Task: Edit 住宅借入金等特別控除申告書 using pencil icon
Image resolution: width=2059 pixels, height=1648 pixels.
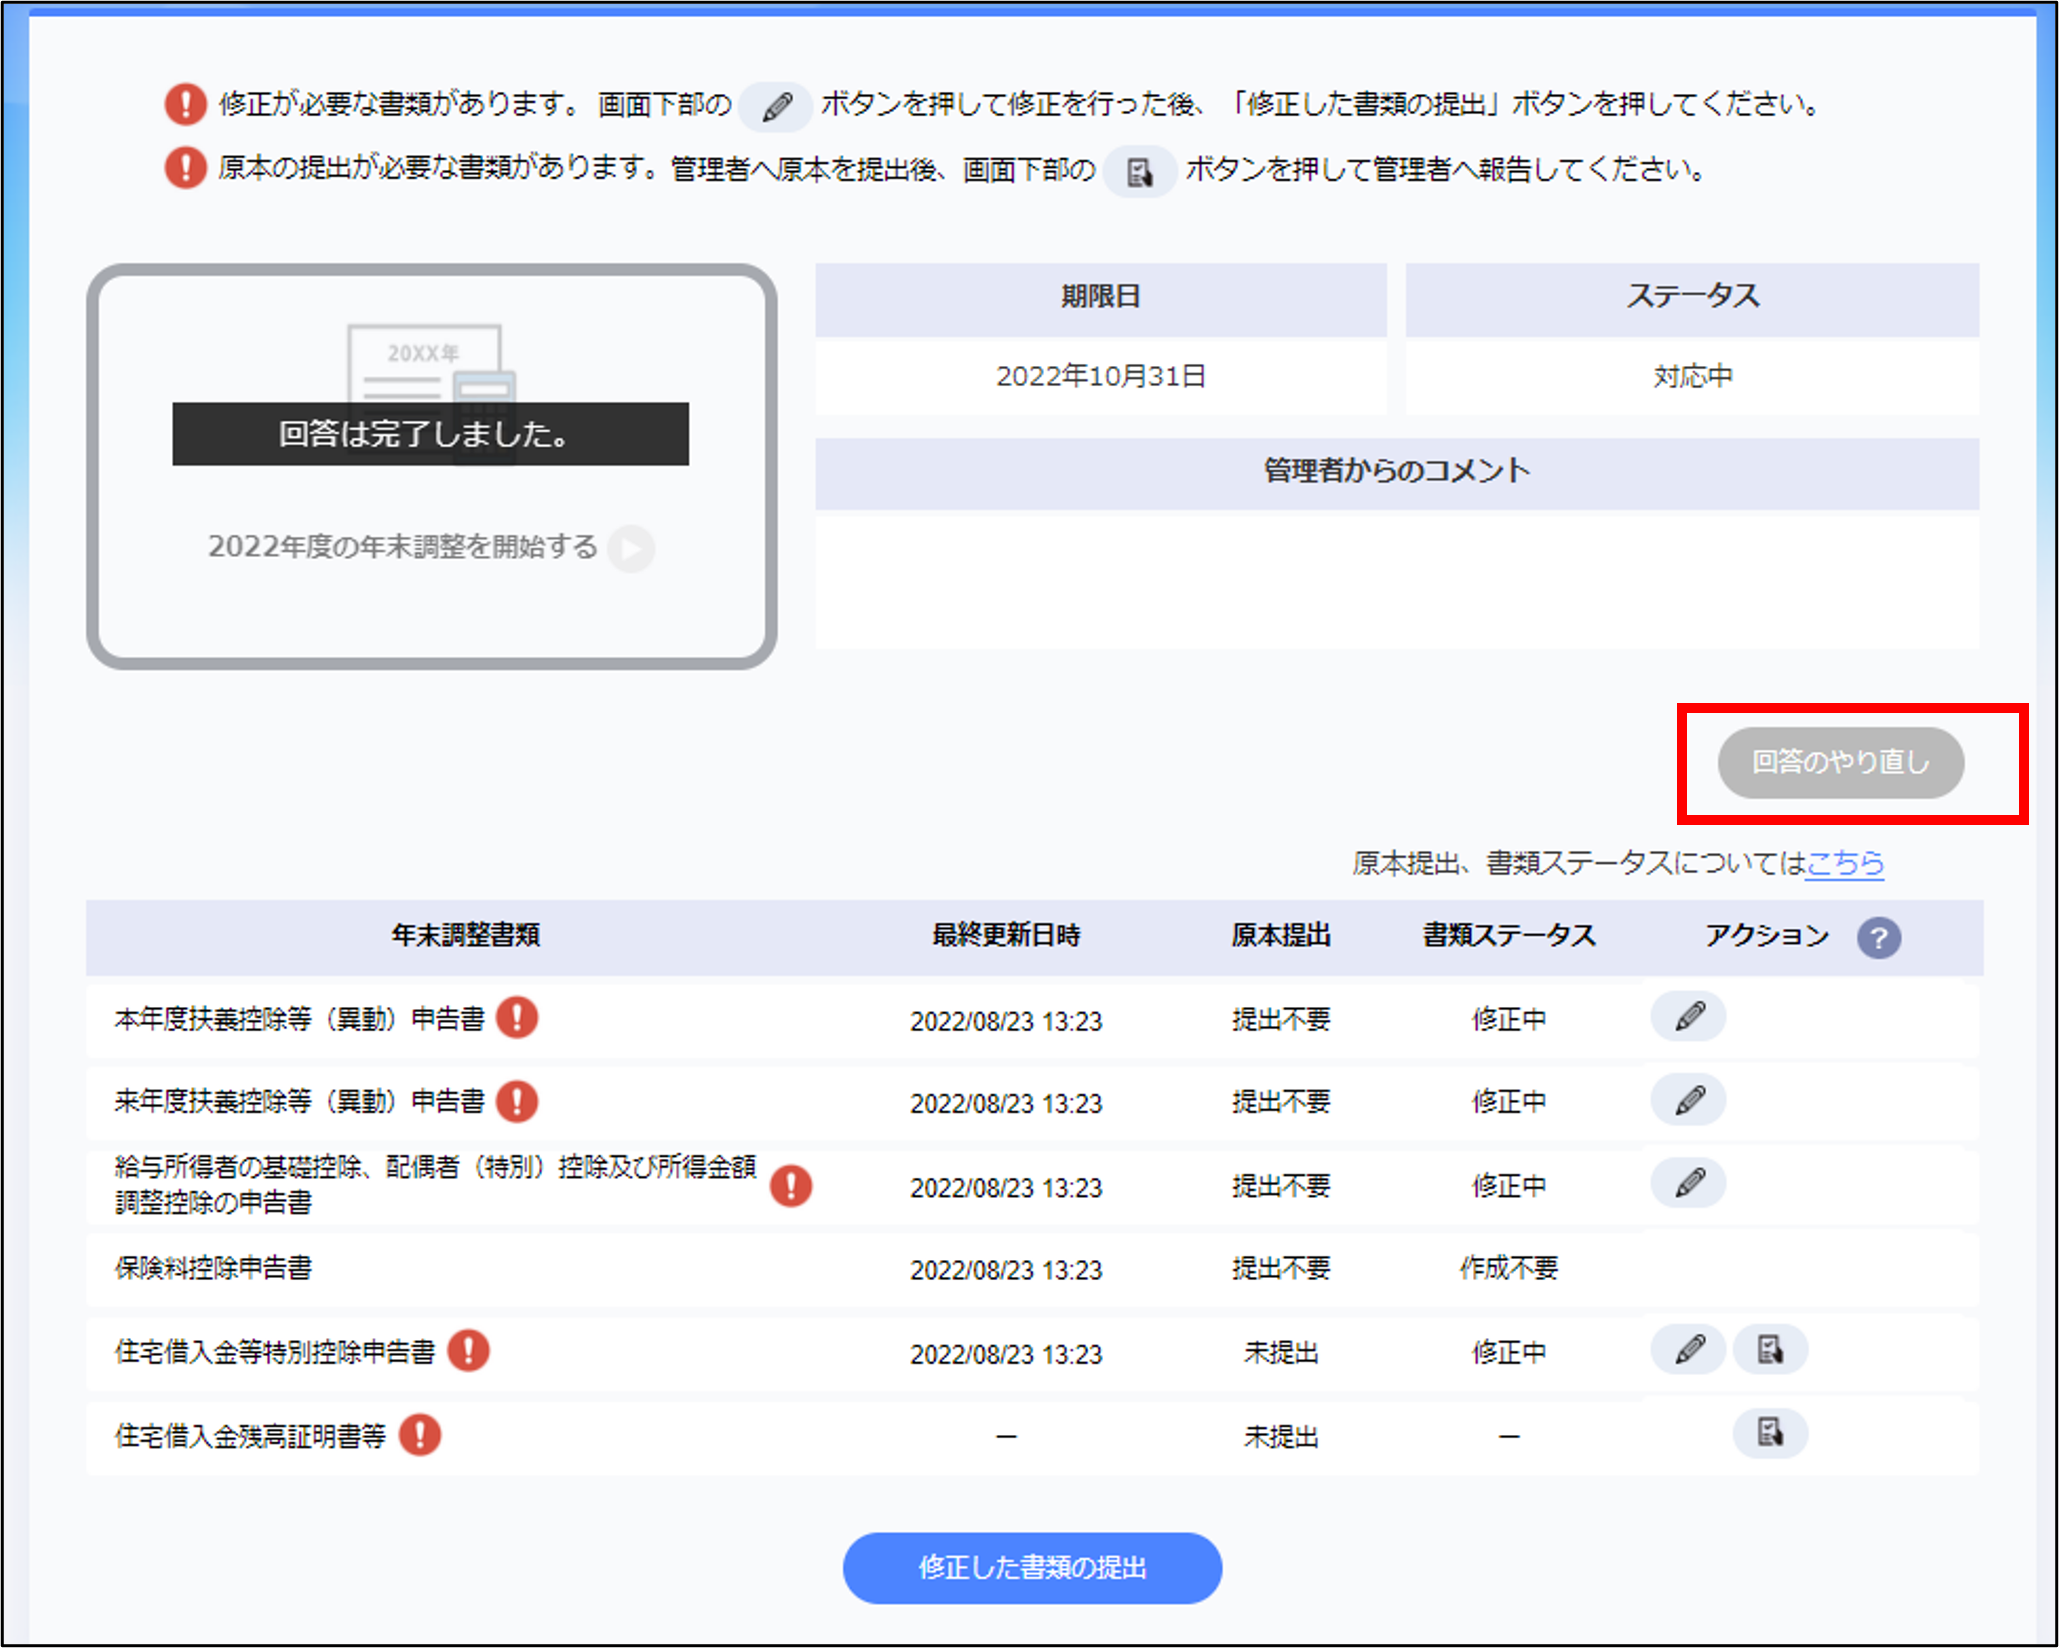Action: click(1688, 1350)
